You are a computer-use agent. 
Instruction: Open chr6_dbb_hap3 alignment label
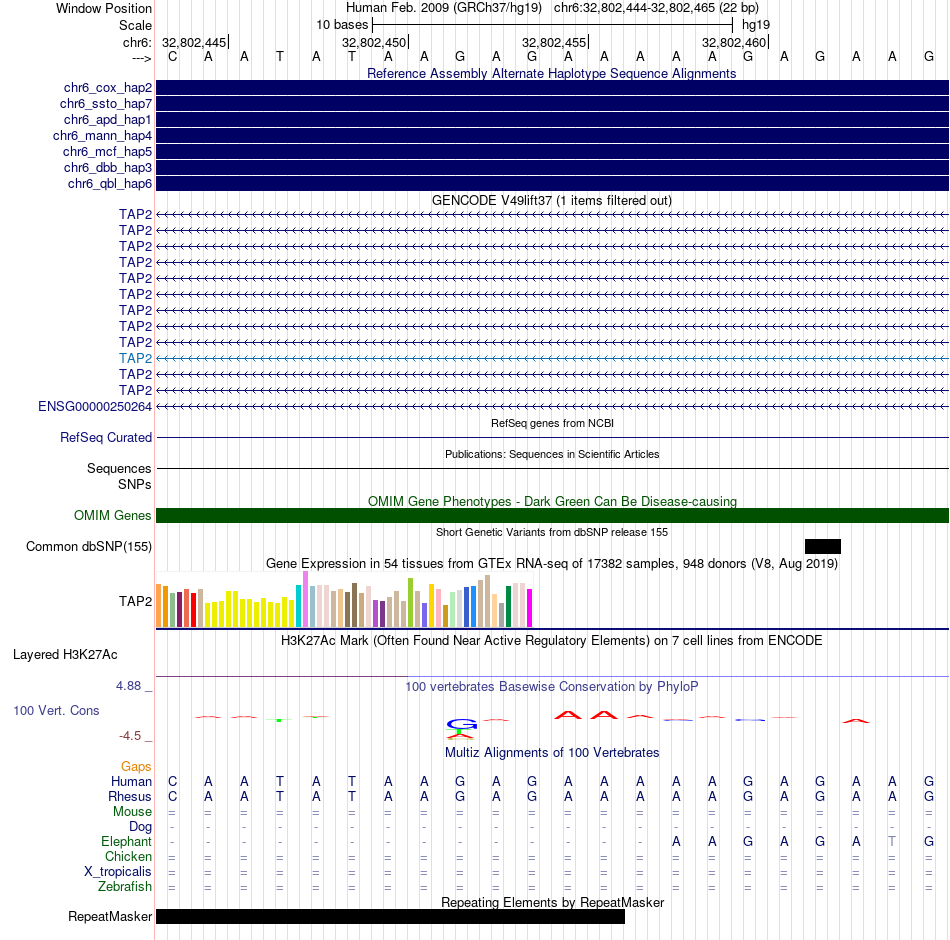click(108, 167)
